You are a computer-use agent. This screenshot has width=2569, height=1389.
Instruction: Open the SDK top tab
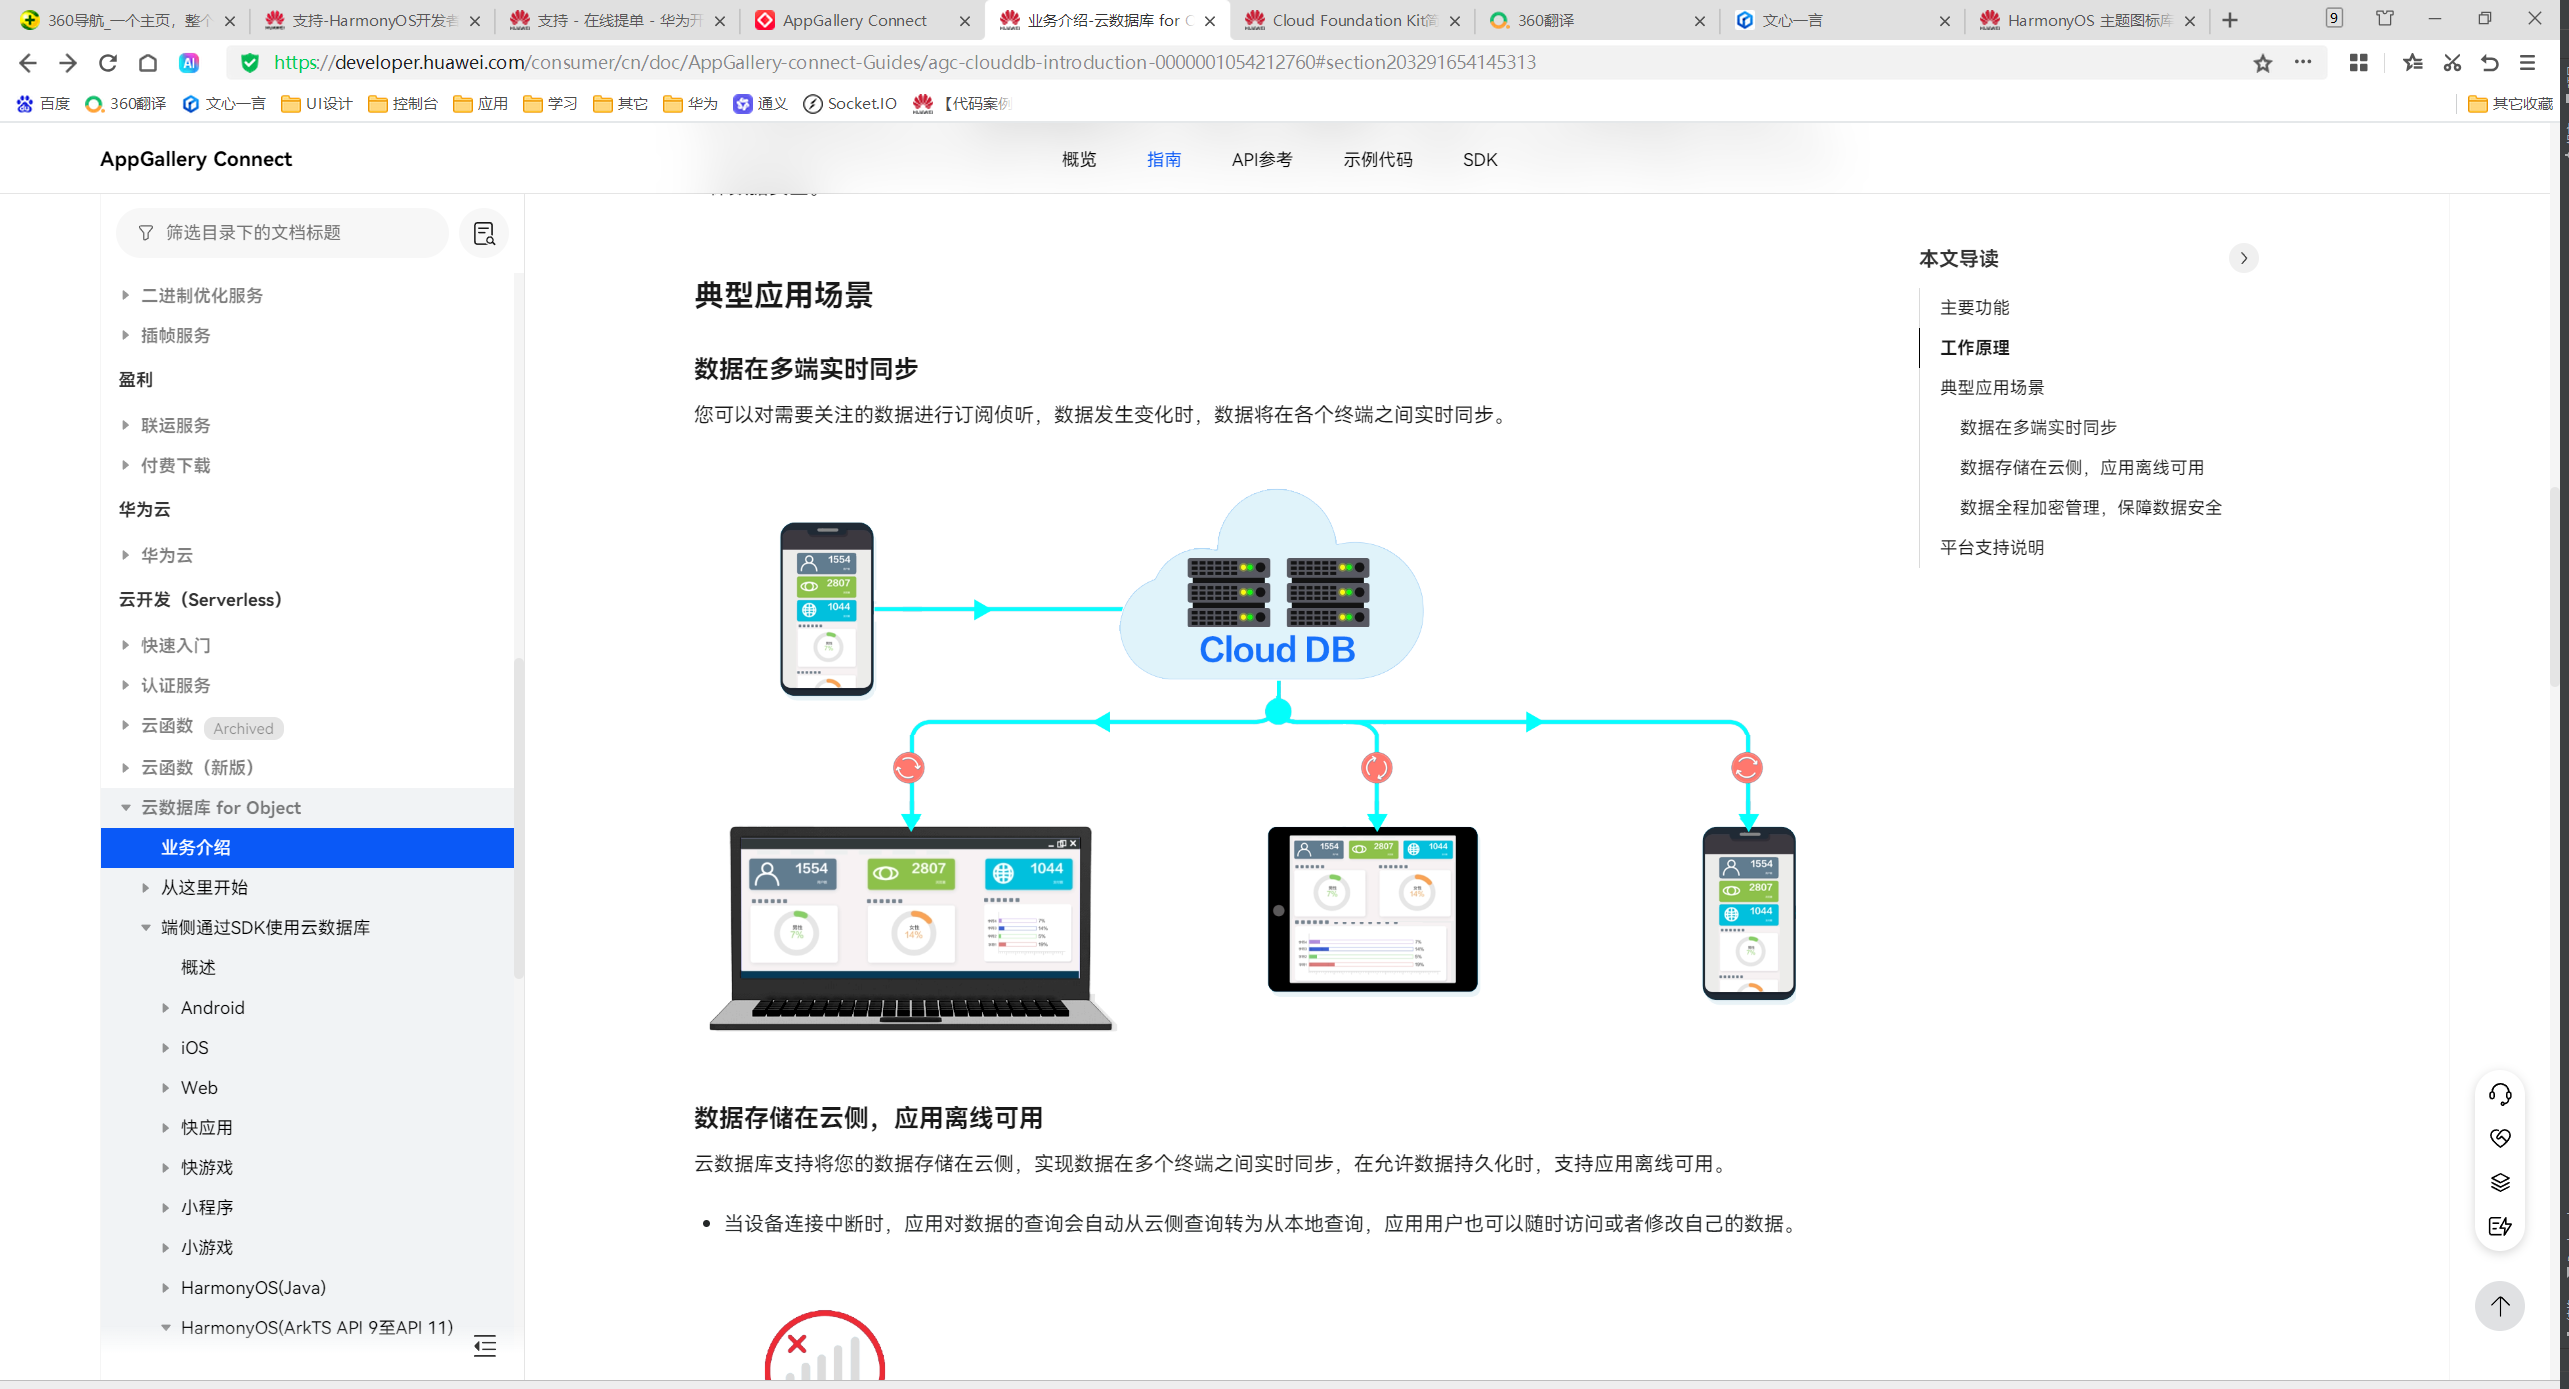click(1480, 160)
